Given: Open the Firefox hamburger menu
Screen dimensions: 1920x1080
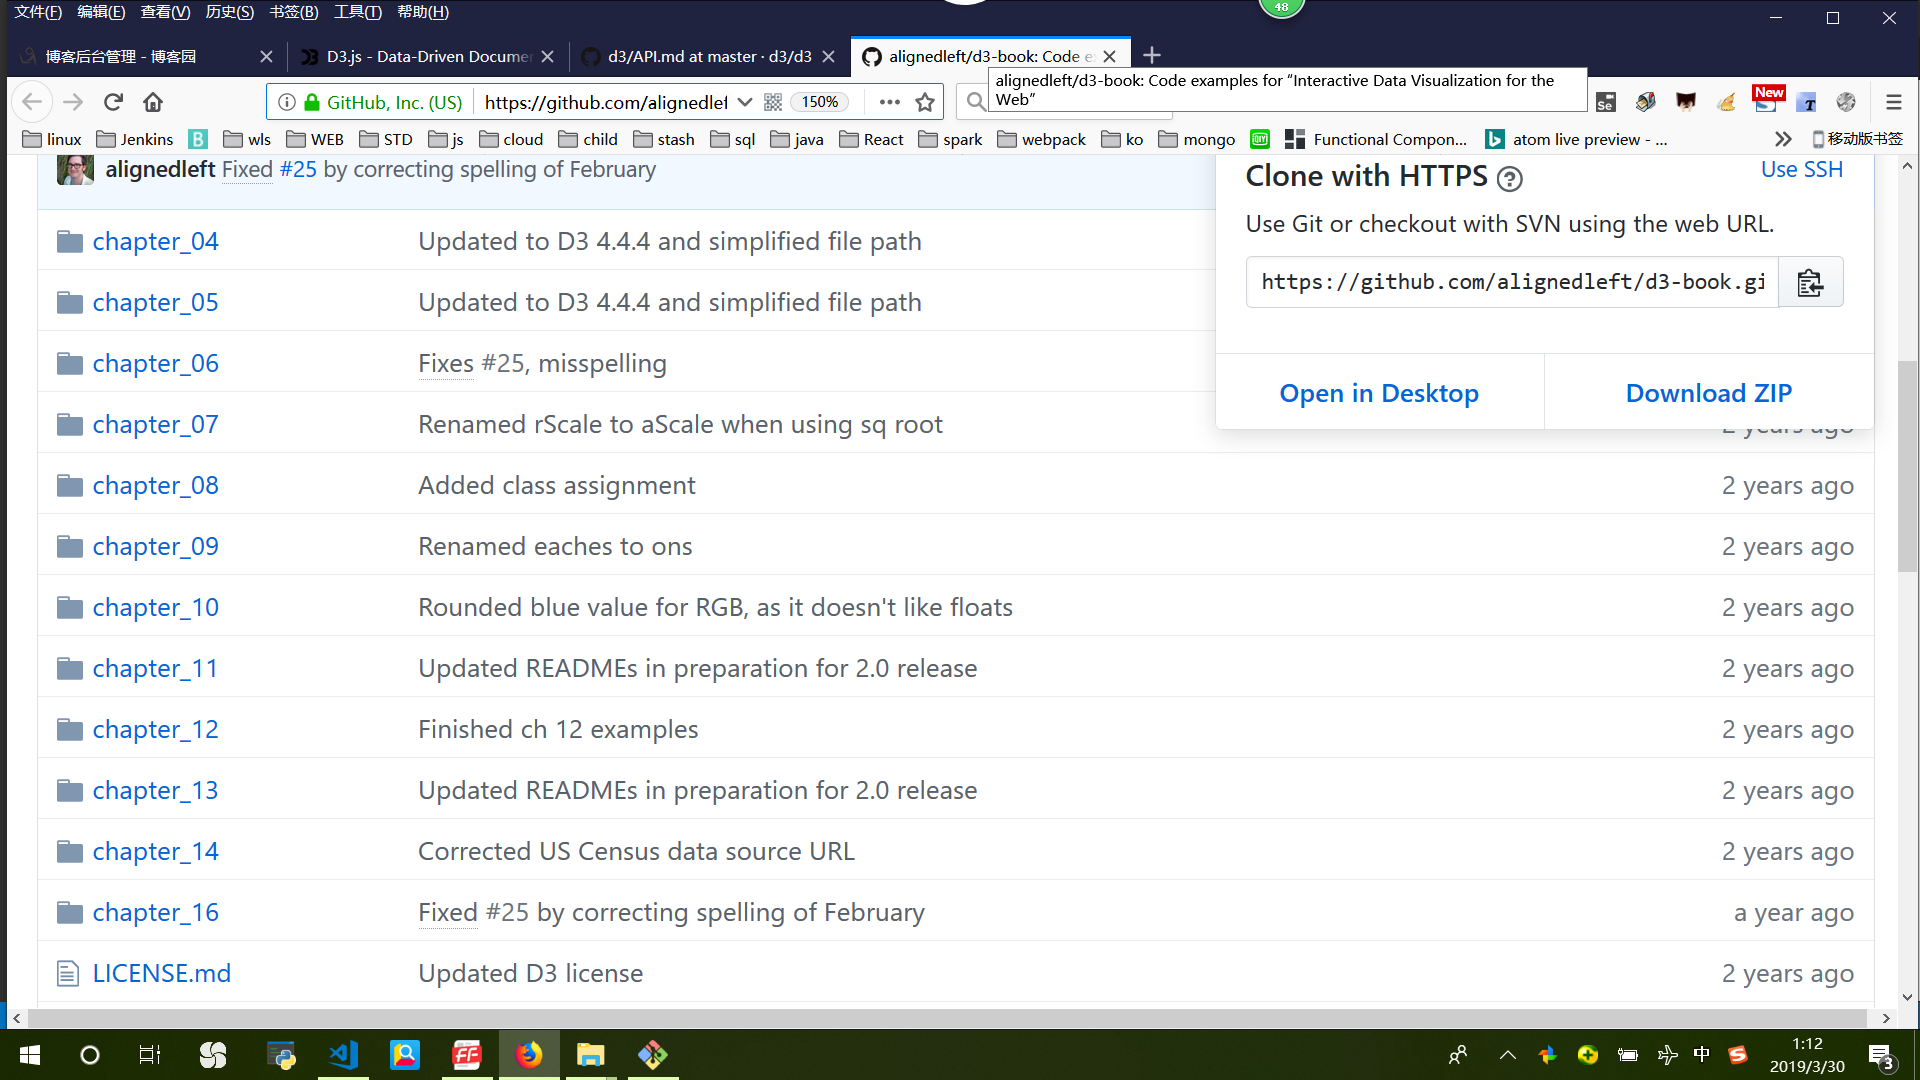Looking at the screenshot, I should (x=1893, y=102).
